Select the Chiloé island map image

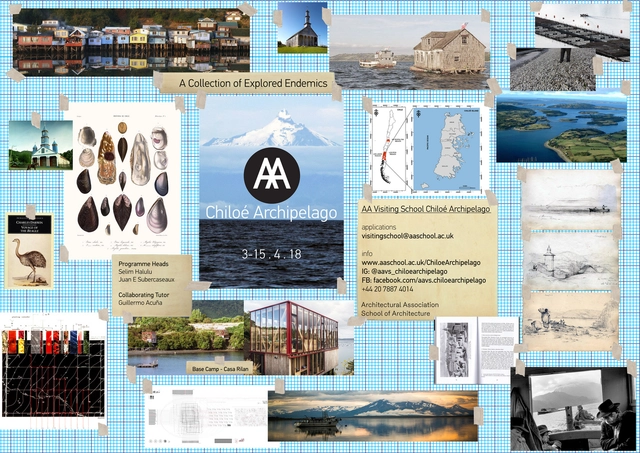point(427,150)
